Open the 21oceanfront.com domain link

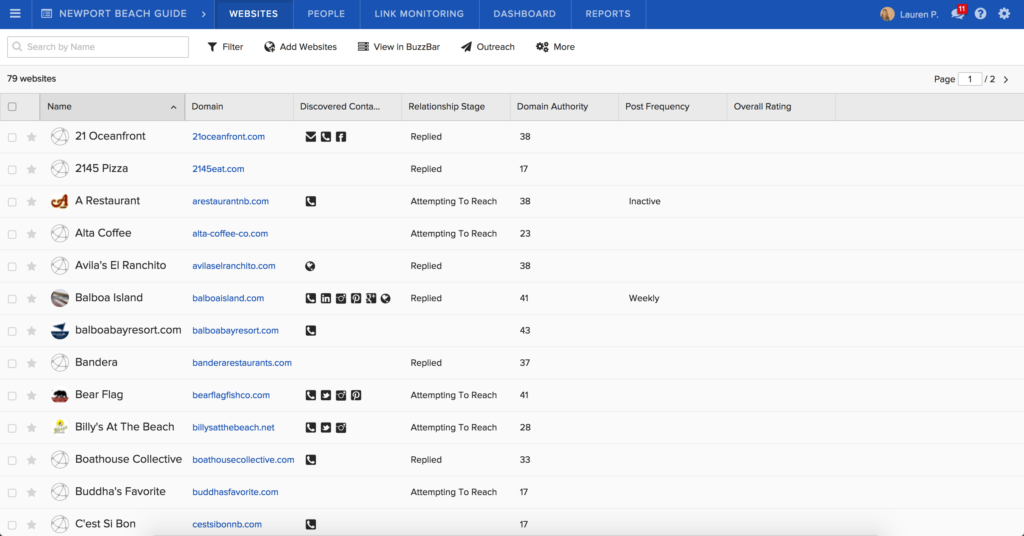pos(229,136)
